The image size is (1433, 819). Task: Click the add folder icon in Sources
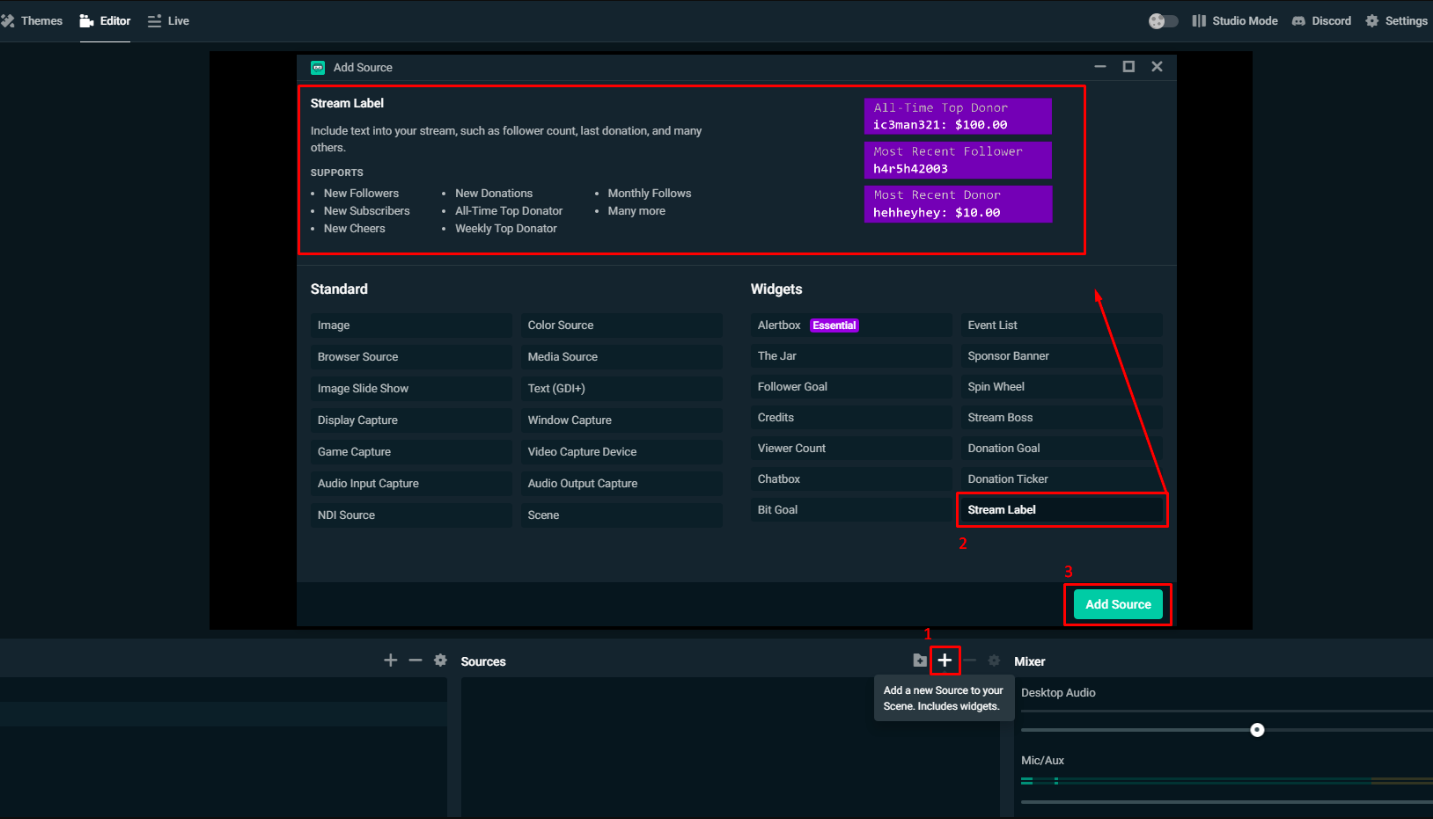(920, 661)
